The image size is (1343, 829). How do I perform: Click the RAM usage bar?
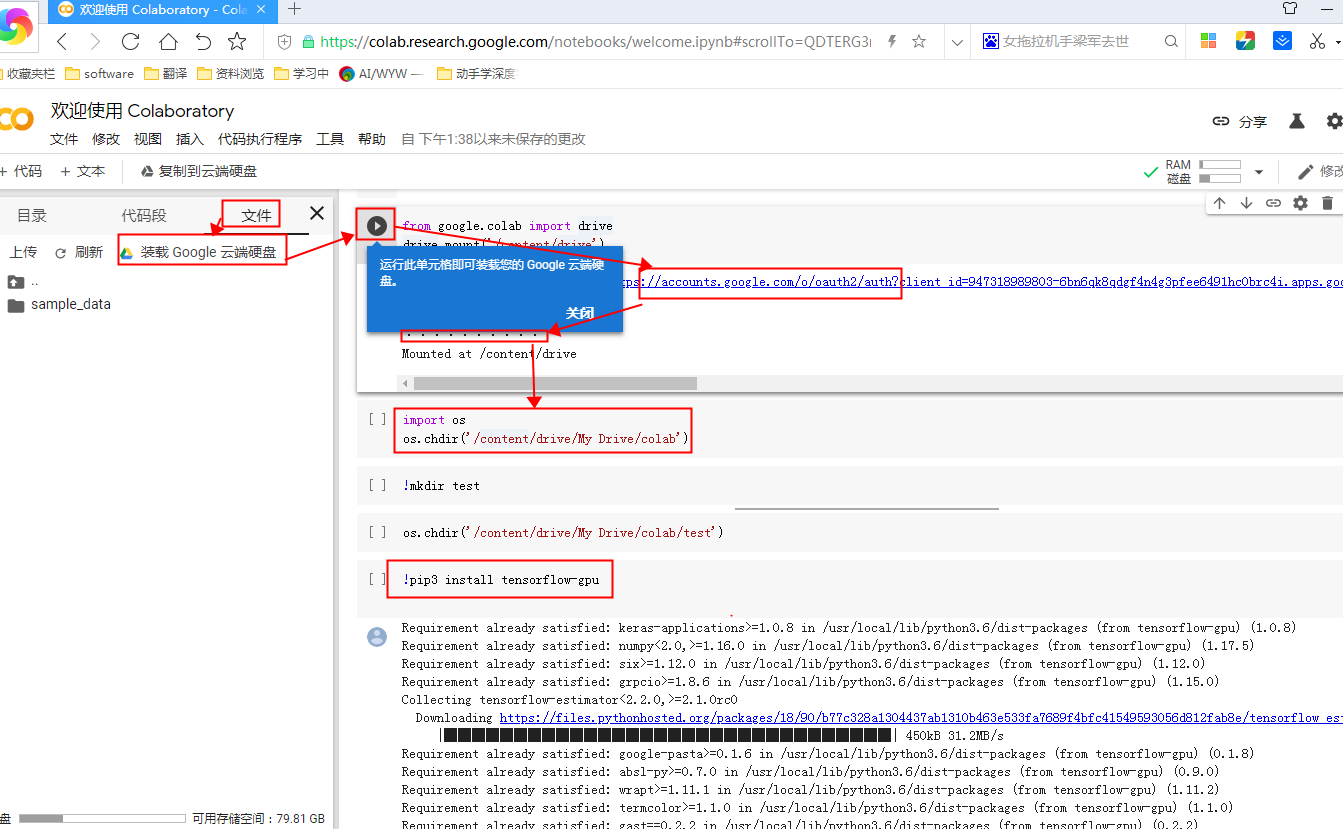tap(1220, 165)
